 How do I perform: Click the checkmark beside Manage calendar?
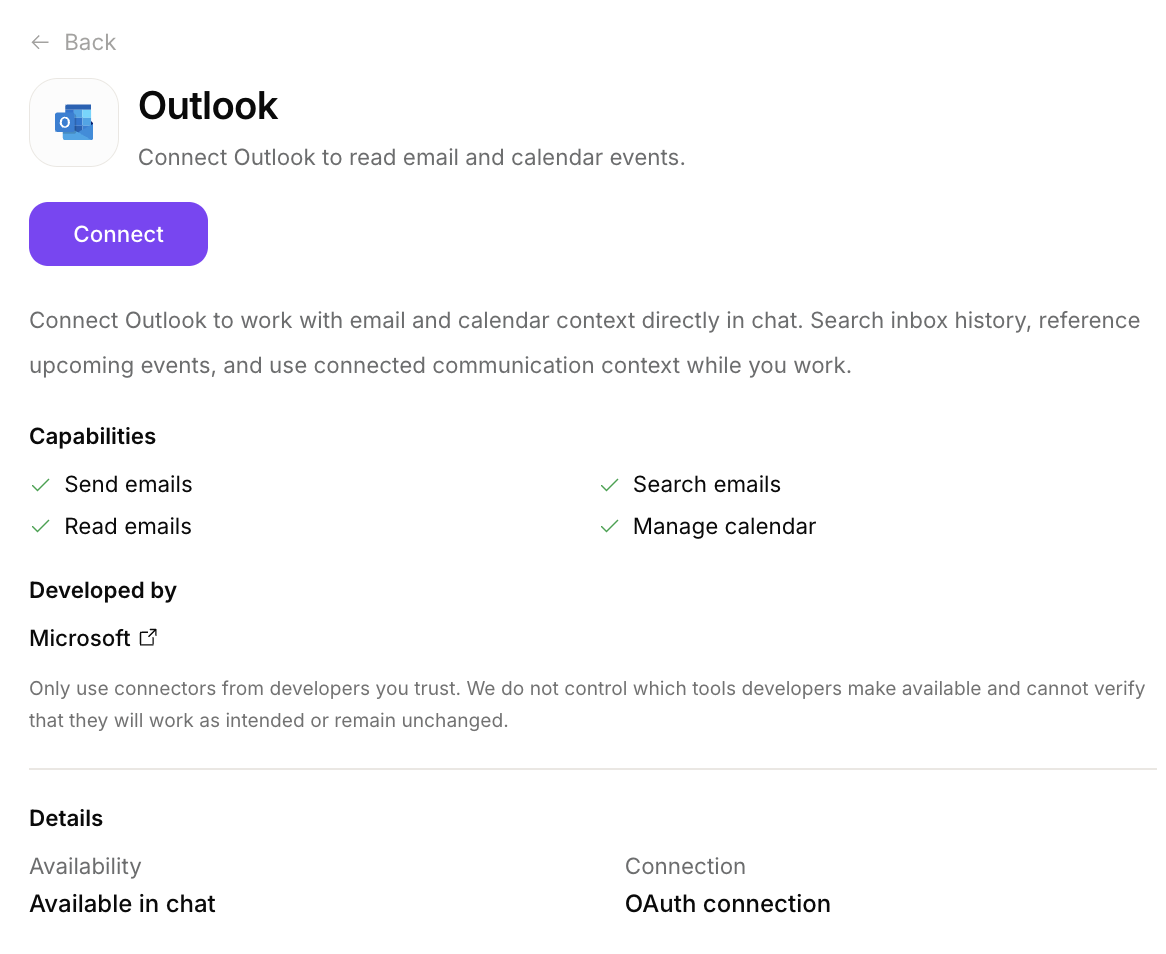[609, 526]
